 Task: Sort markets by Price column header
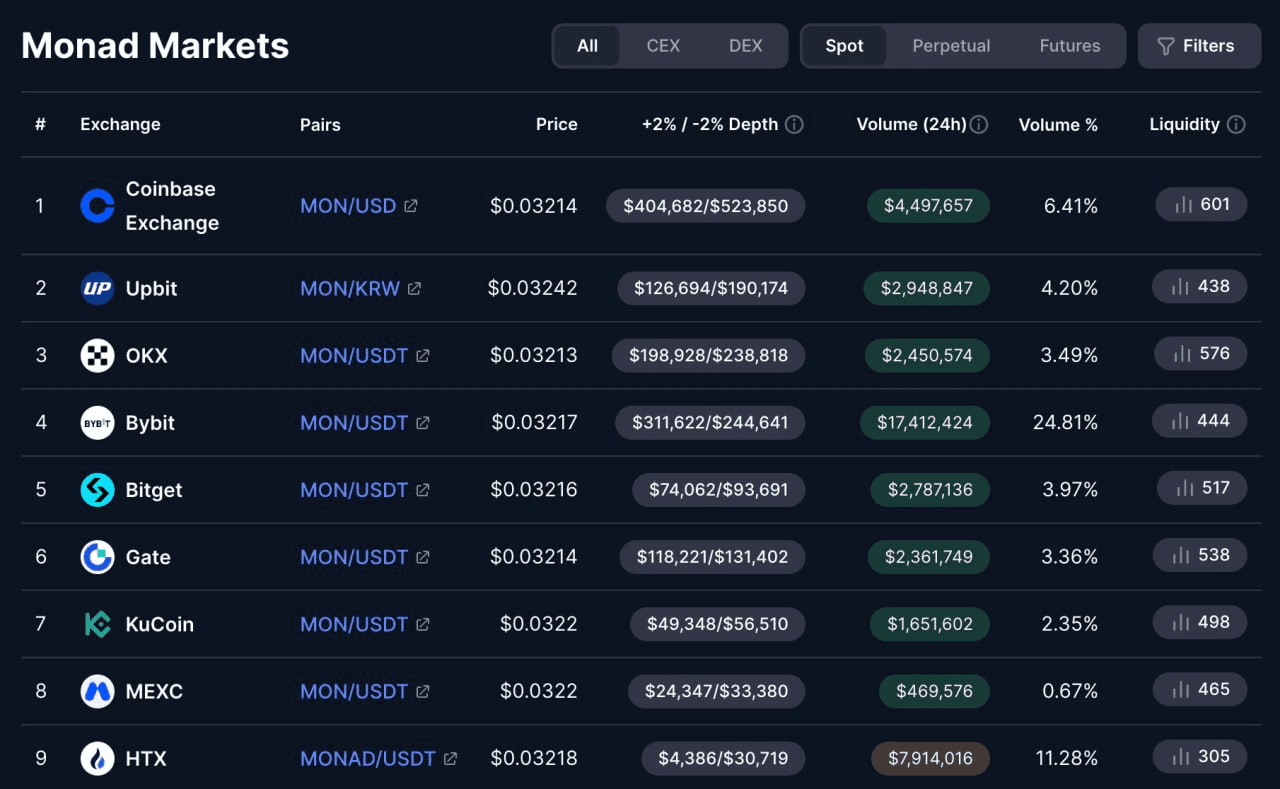[556, 125]
